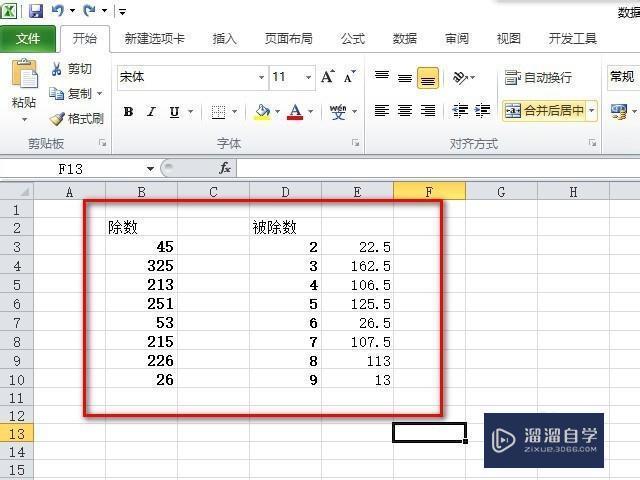Switch to the 审阅 (Review) tab
This screenshot has height=480, width=640.
point(456,39)
